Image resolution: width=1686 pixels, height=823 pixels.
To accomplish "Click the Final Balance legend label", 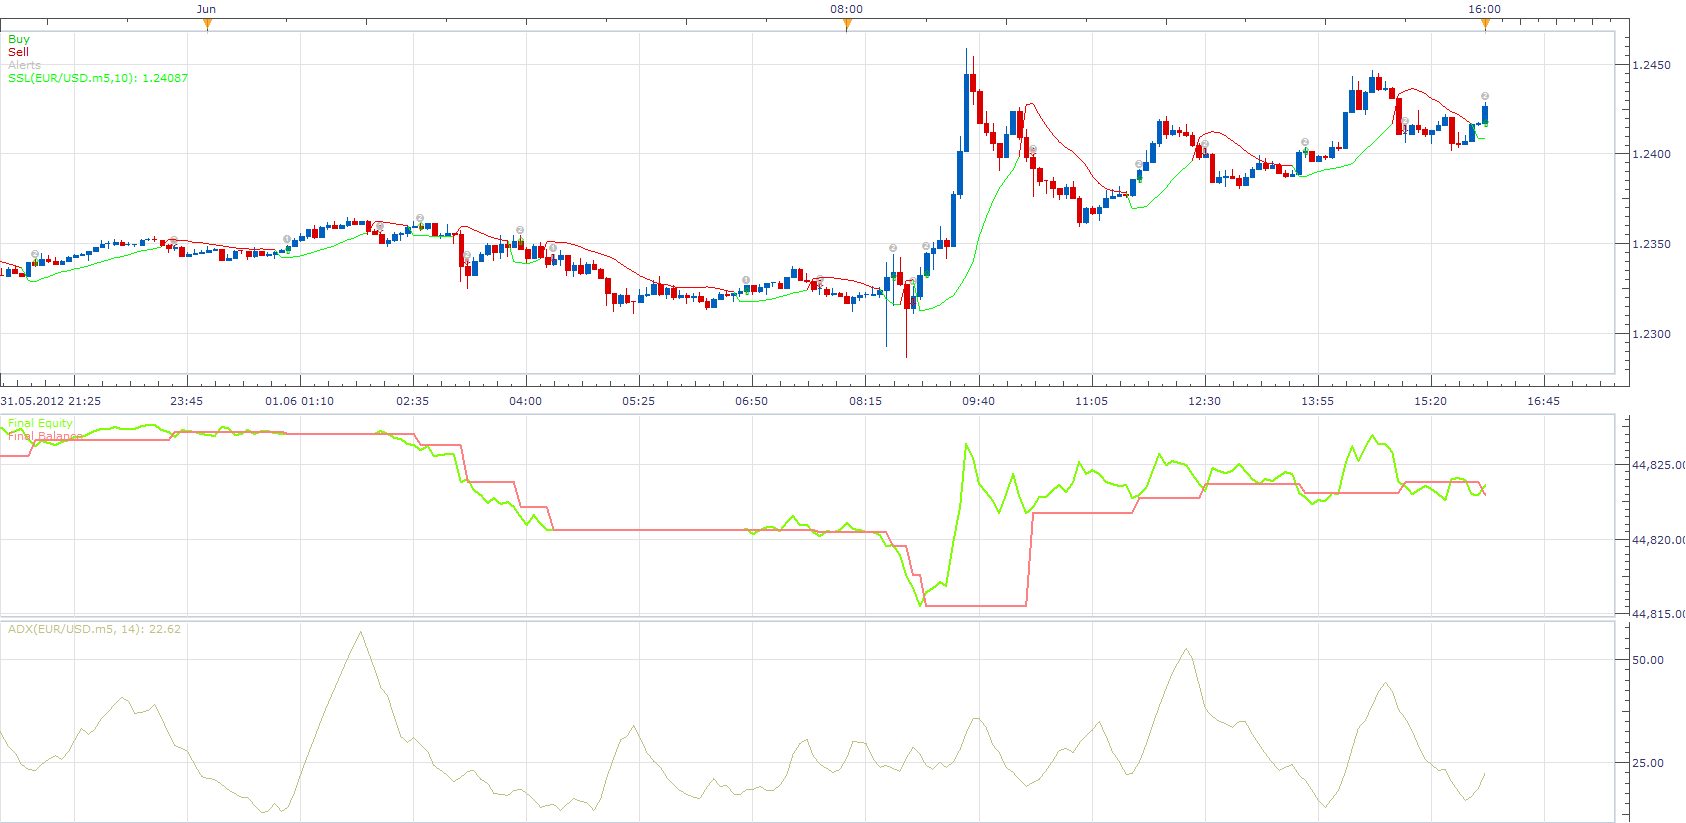I will tap(45, 437).
